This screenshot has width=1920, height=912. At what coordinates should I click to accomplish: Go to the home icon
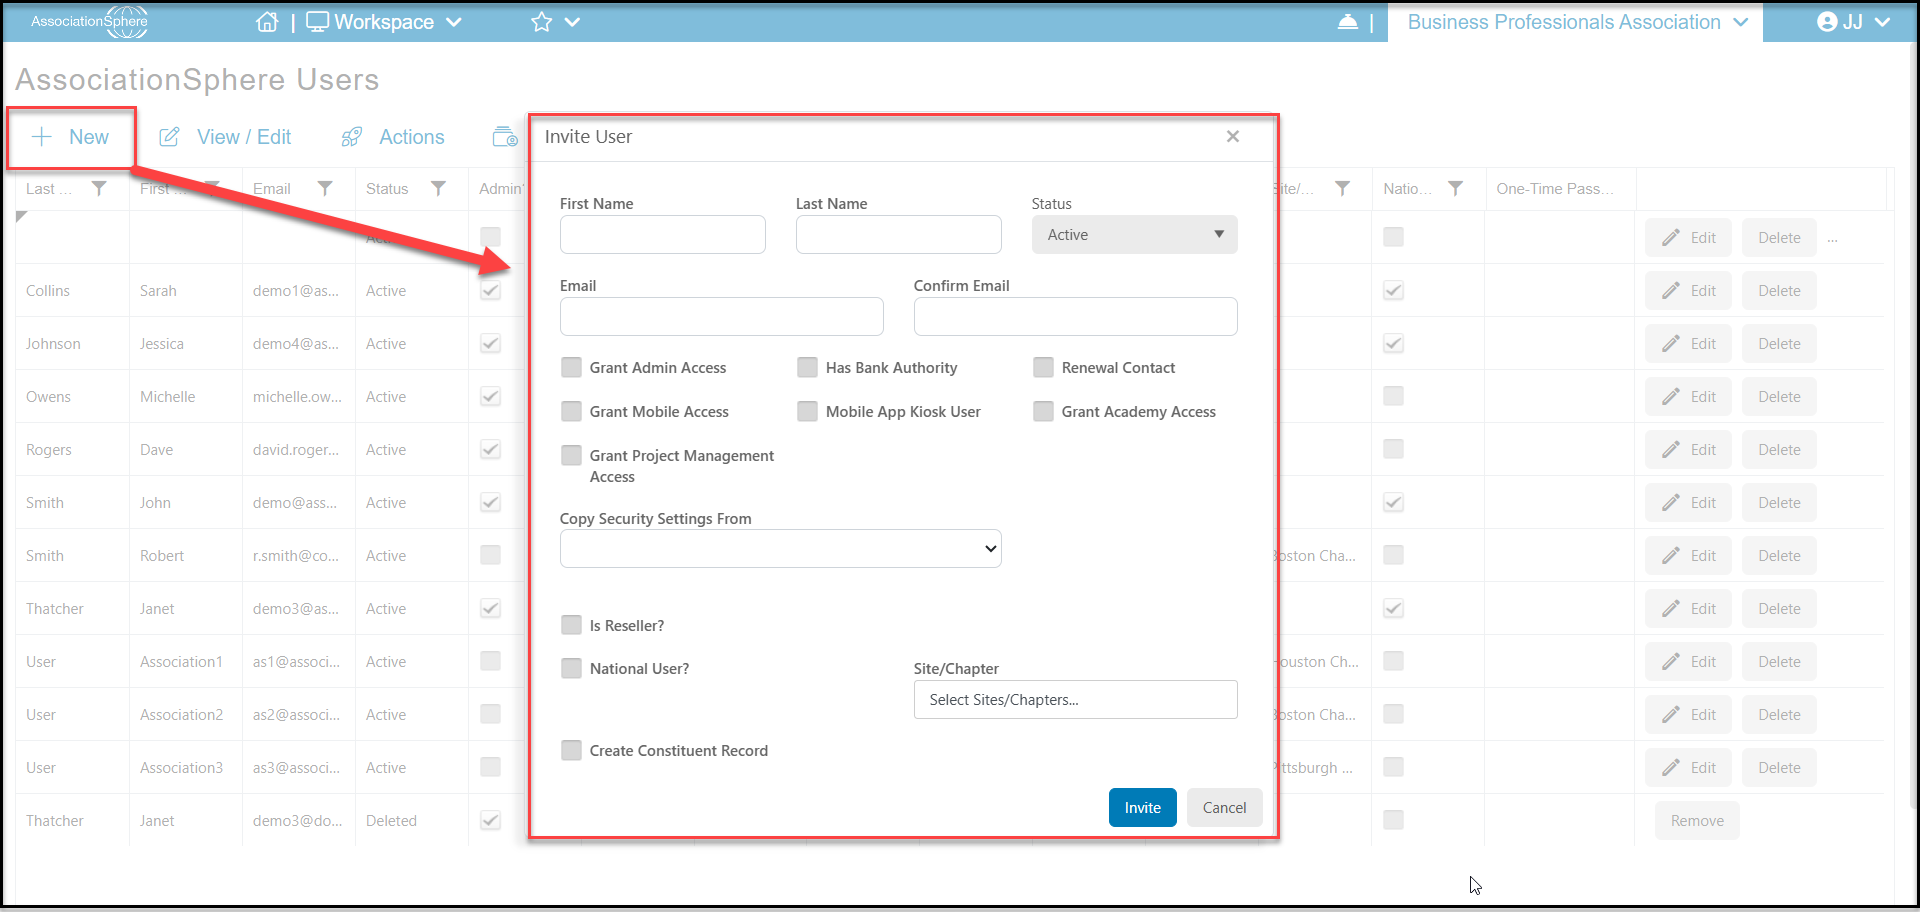tap(267, 22)
